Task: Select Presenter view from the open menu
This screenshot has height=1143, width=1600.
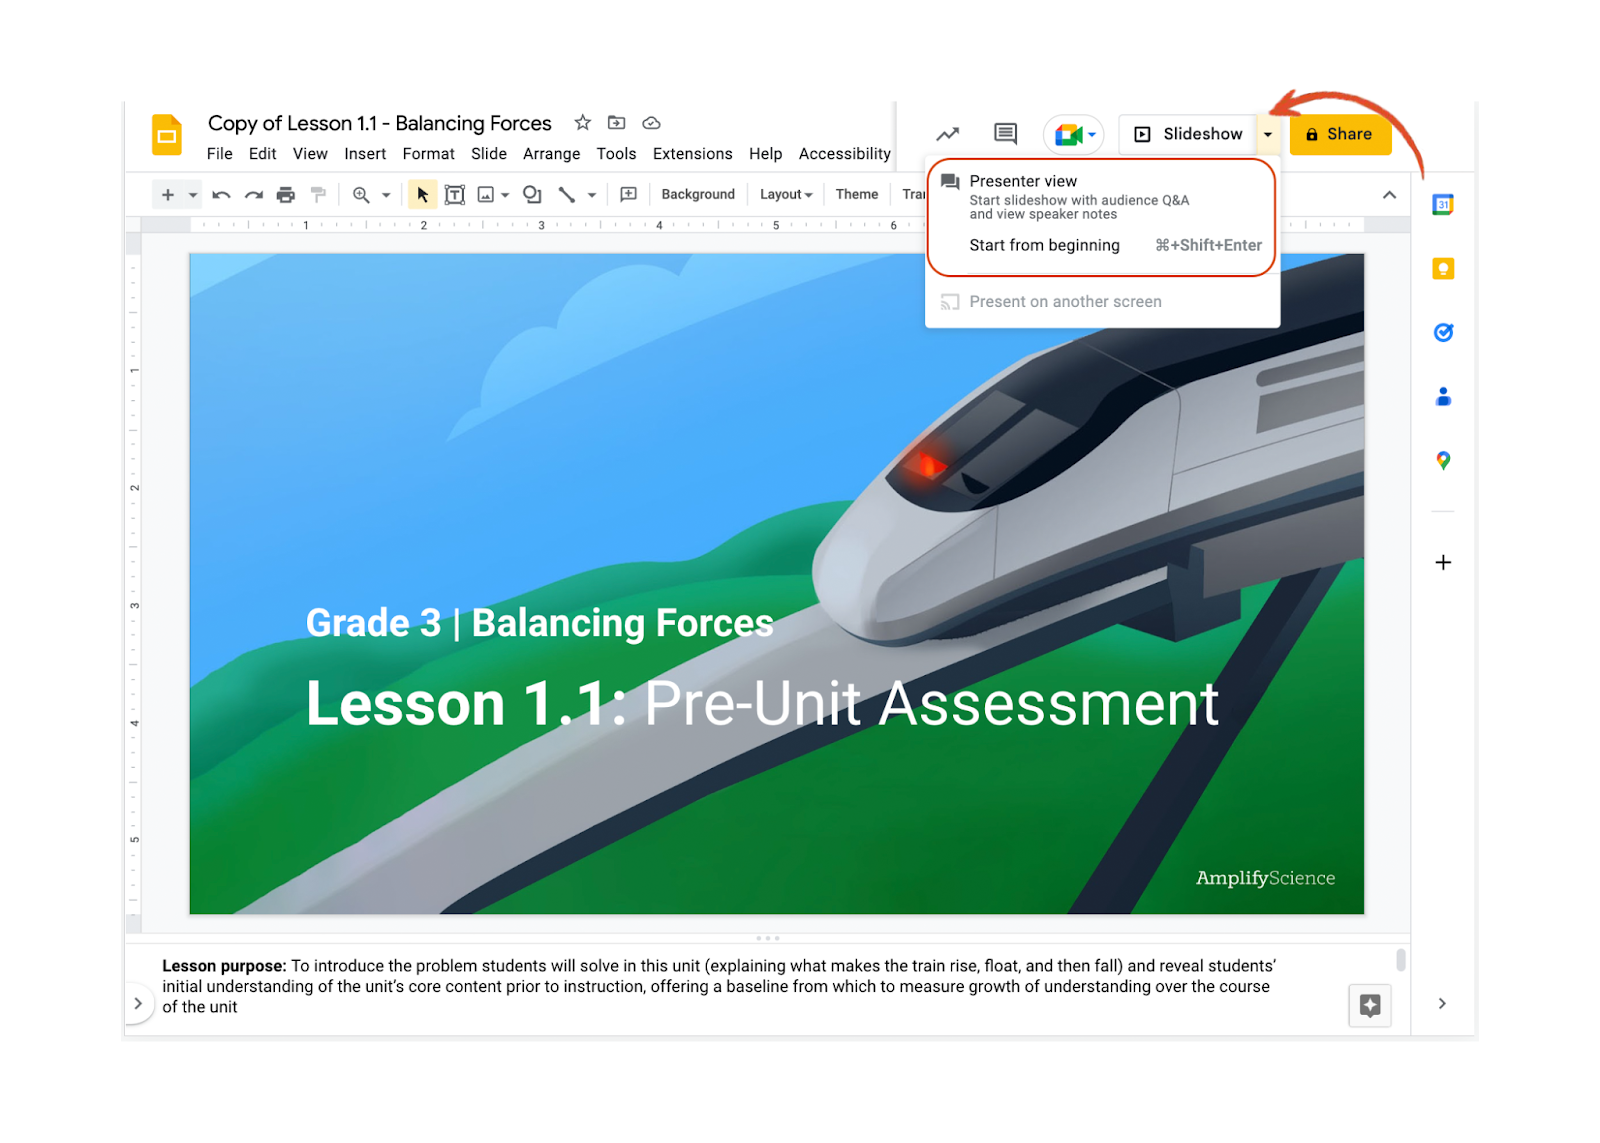Action: tap(1023, 181)
